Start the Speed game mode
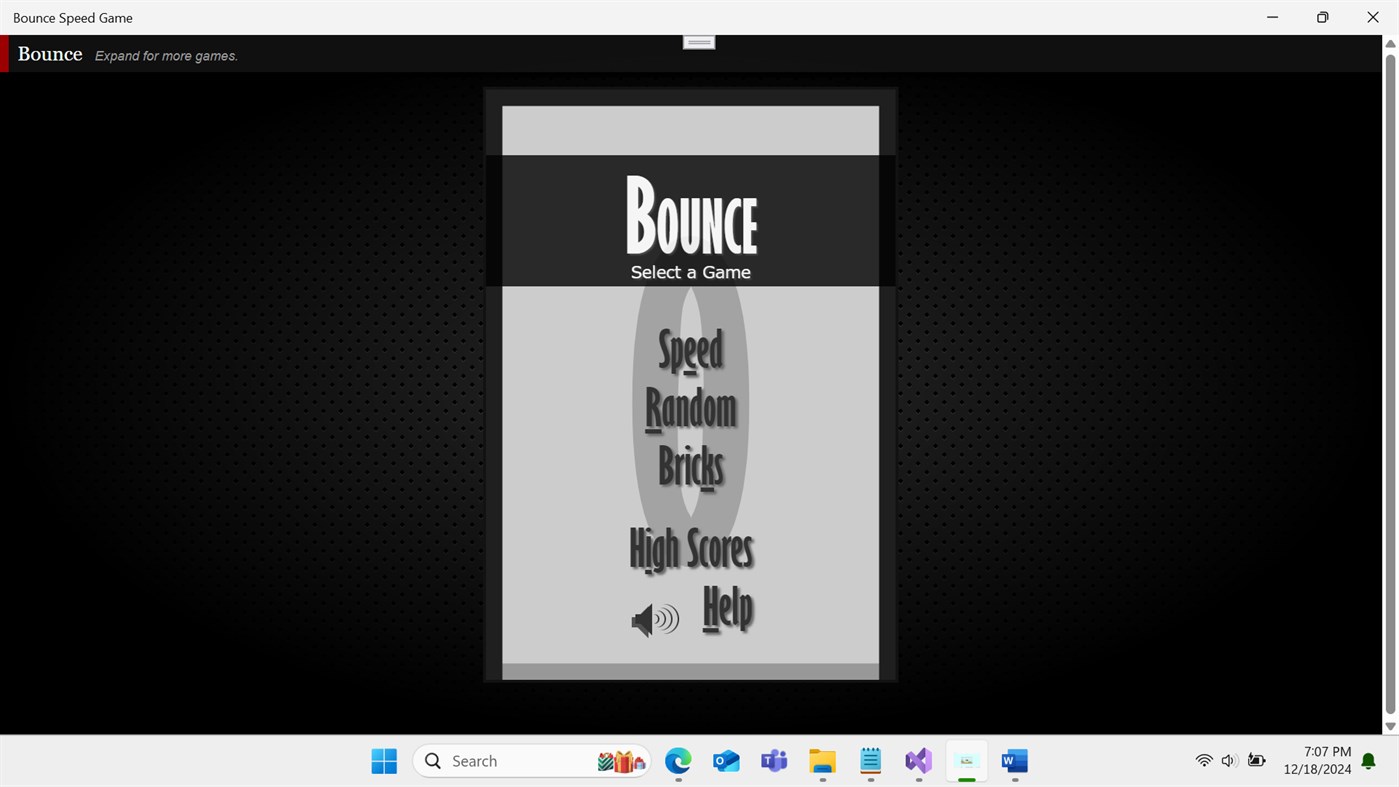 coord(690,350)
